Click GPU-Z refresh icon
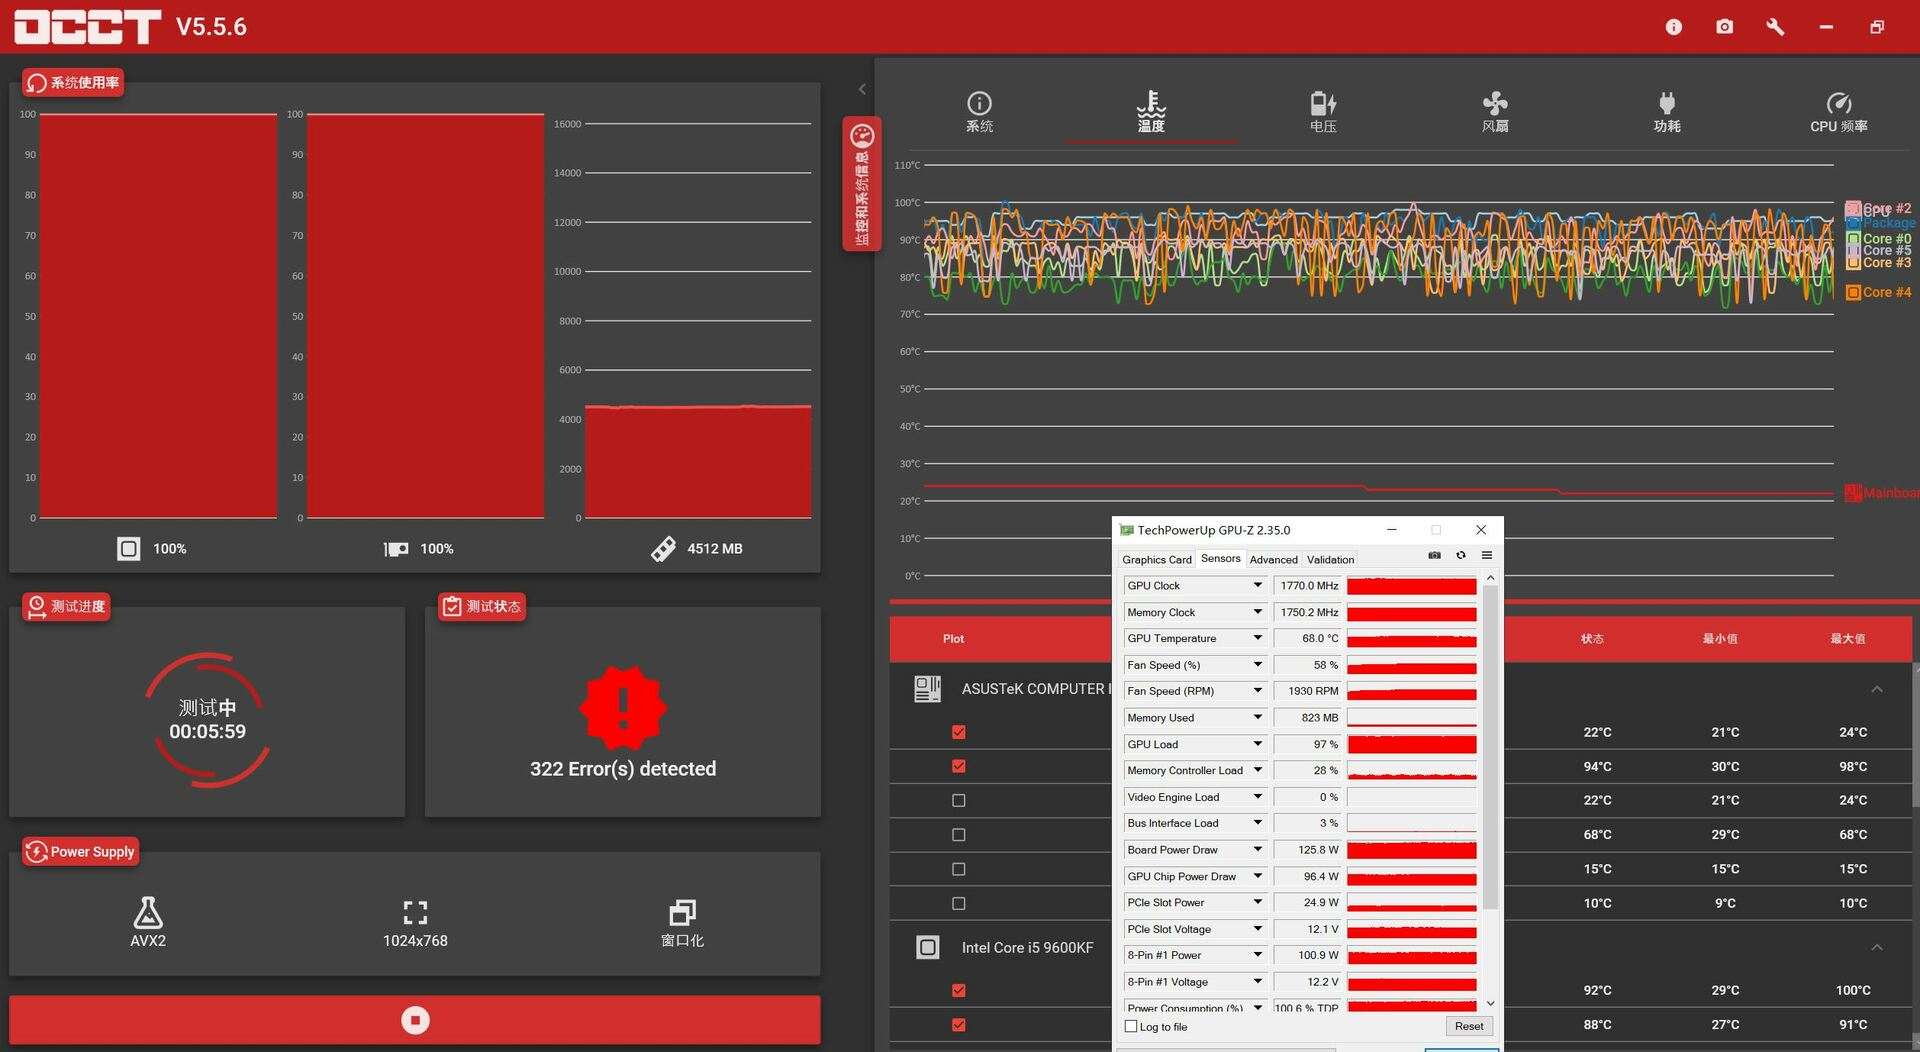The image size is (1920, 1052). click(1461, 556)
